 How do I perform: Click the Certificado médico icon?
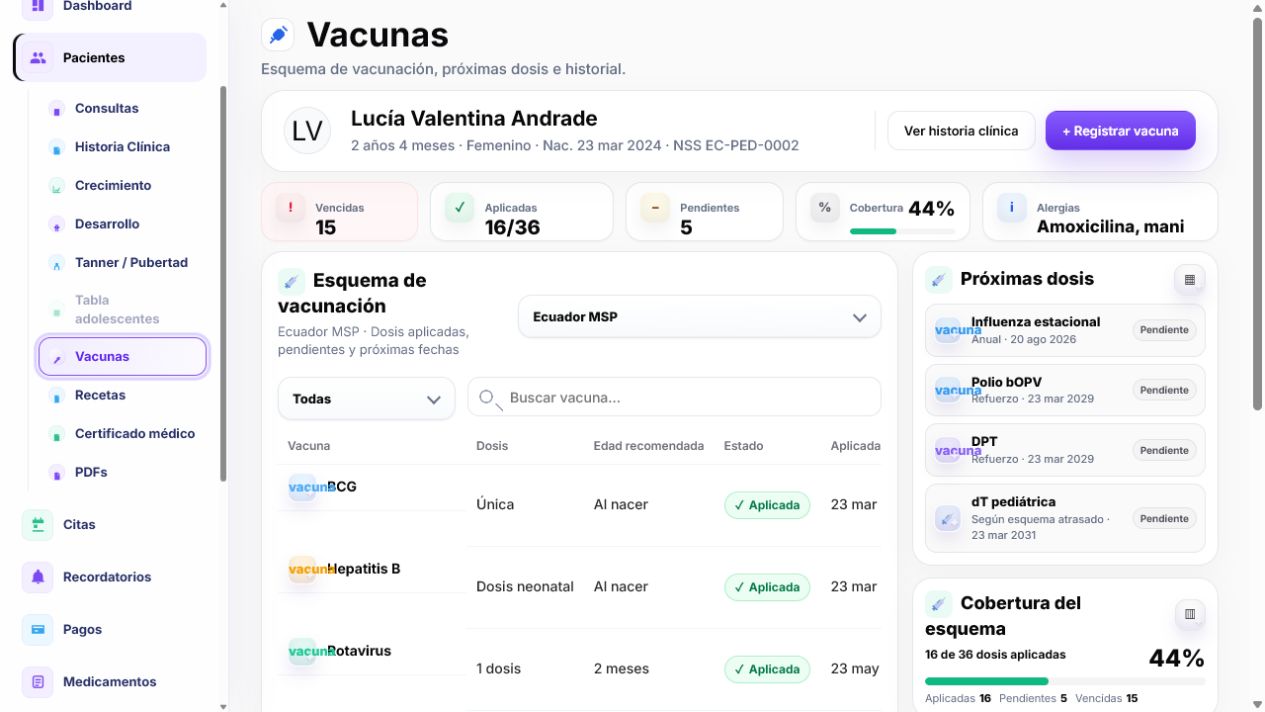tap(57, 434)
